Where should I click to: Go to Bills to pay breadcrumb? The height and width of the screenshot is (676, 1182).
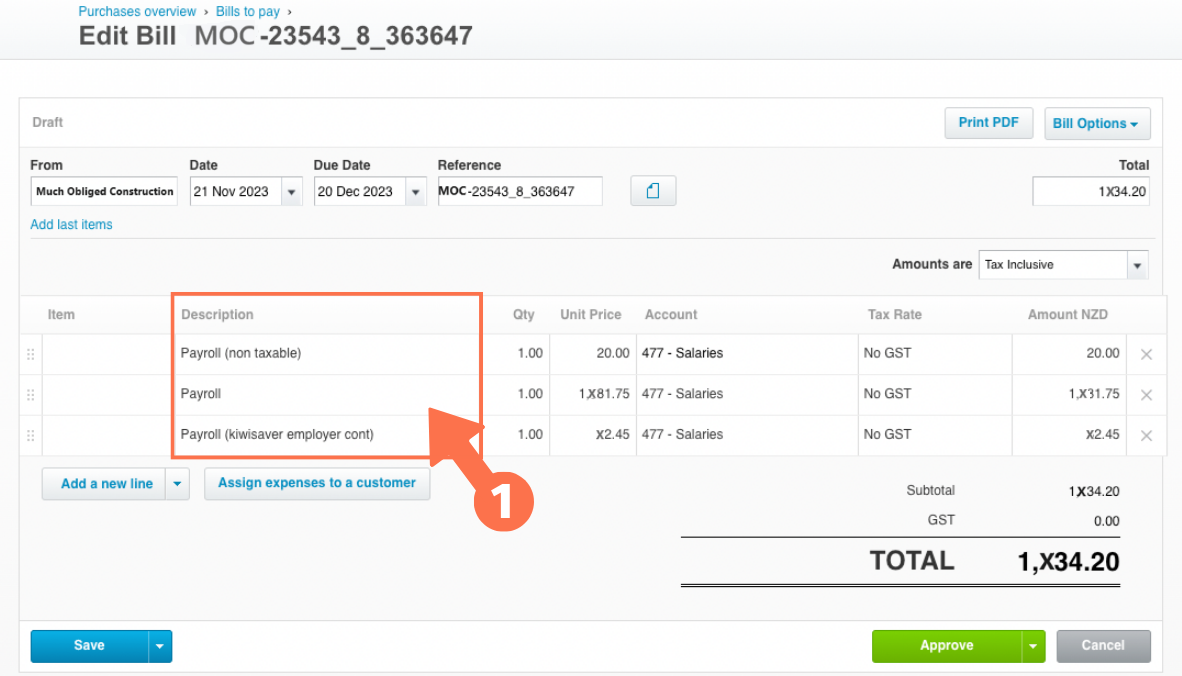247,11
